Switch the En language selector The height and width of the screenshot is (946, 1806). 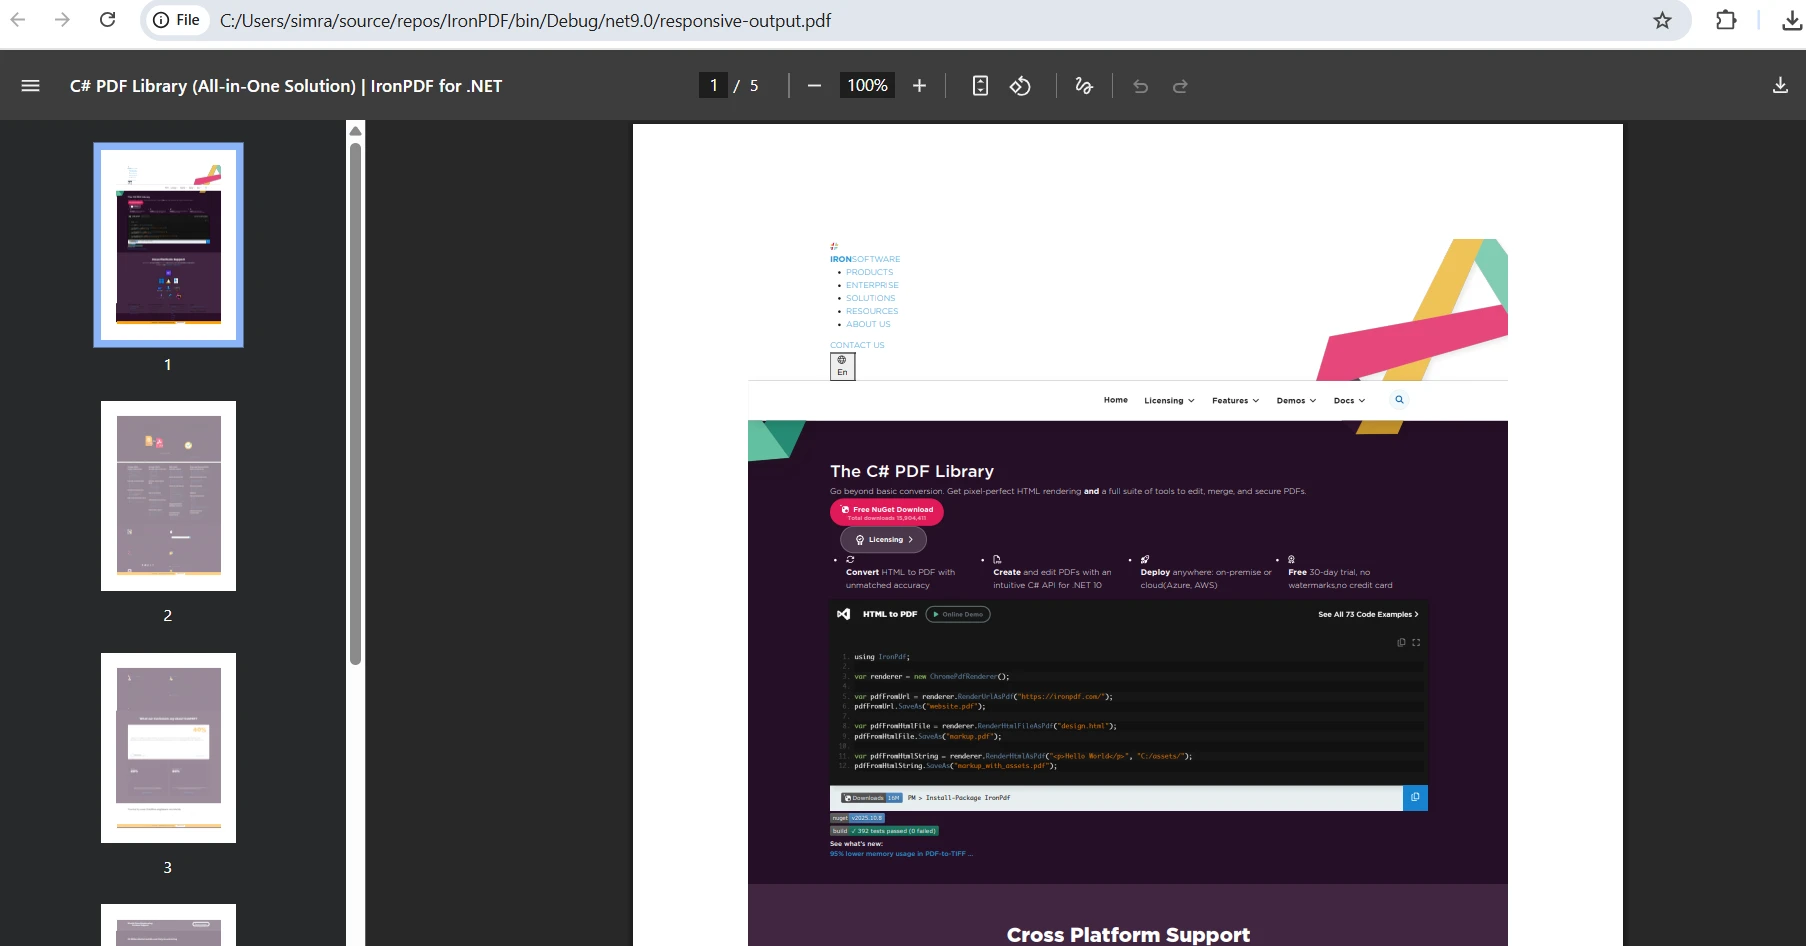842,366
